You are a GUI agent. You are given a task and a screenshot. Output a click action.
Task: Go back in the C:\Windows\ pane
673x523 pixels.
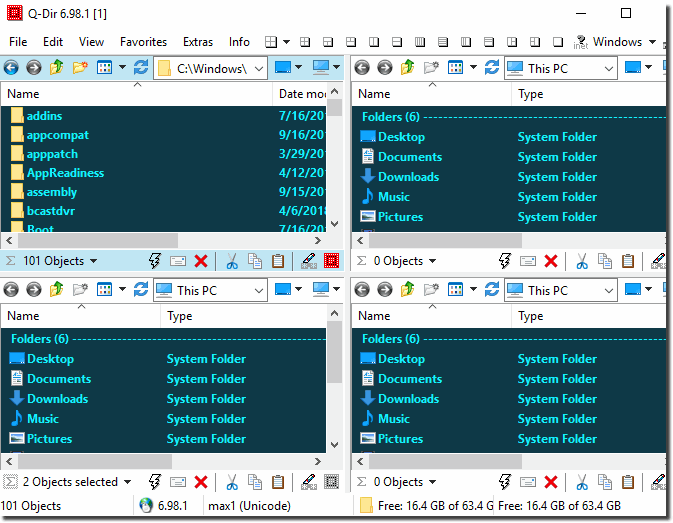pyautogui.click(x=11, y=67)
